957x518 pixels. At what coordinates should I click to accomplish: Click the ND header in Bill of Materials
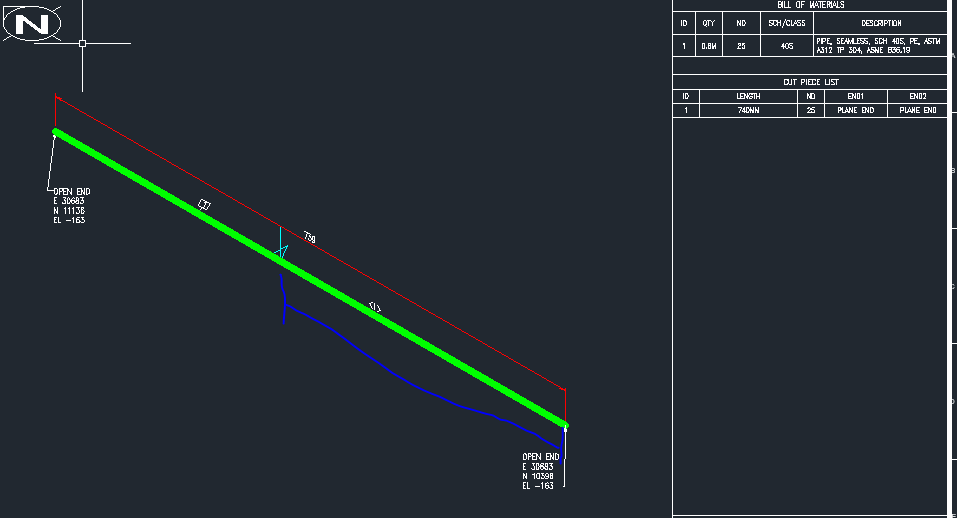pos(741,23)
